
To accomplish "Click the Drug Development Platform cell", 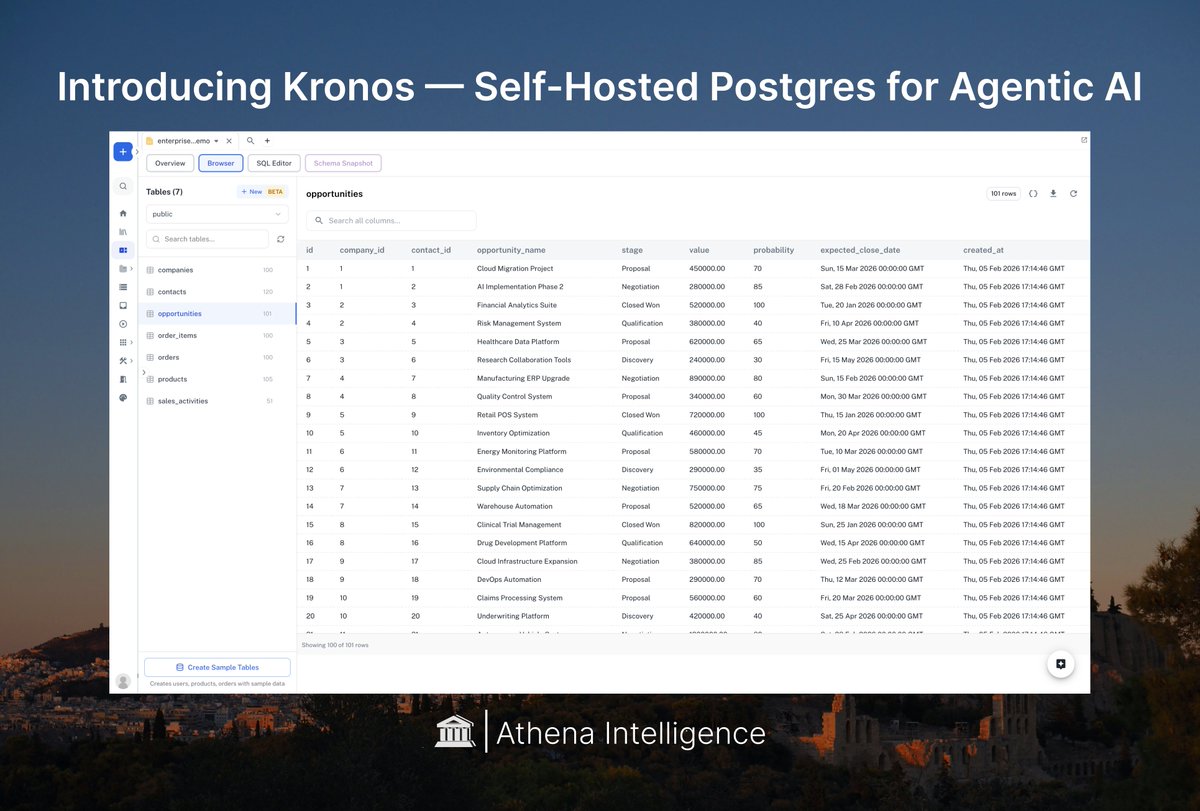I will [522, 543].
